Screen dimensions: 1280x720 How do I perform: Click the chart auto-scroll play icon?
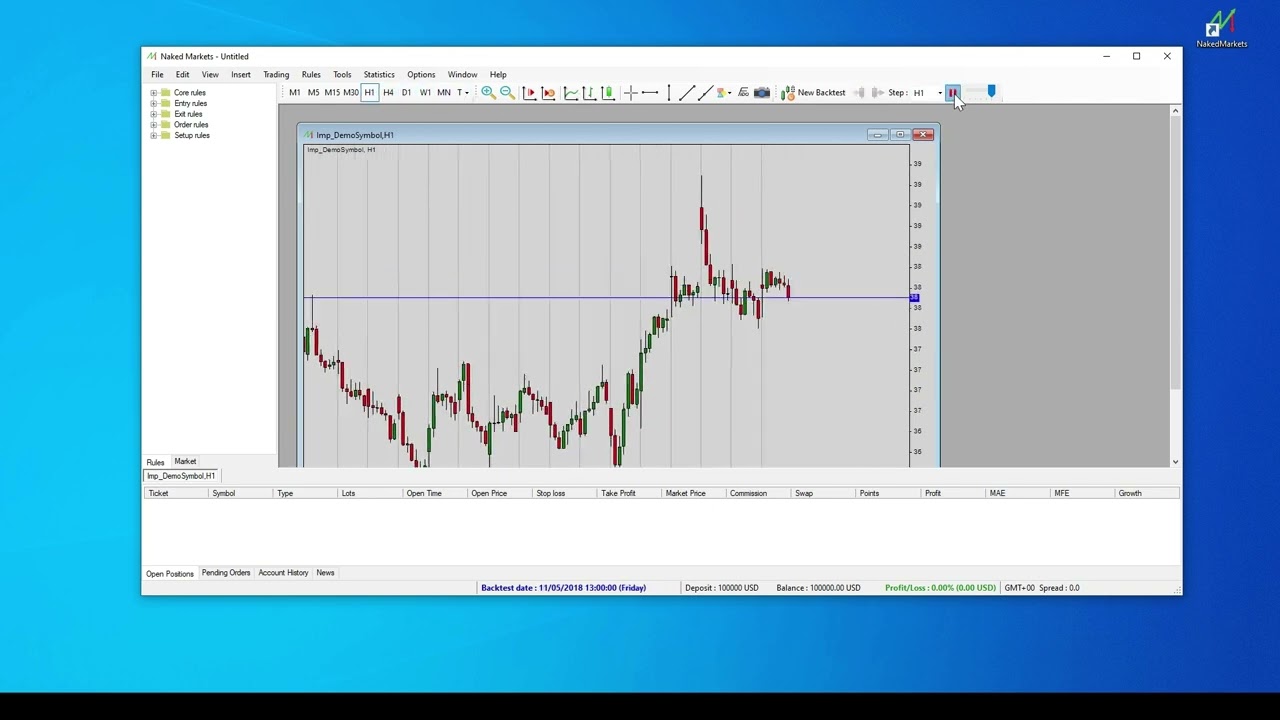coord(529,92)
